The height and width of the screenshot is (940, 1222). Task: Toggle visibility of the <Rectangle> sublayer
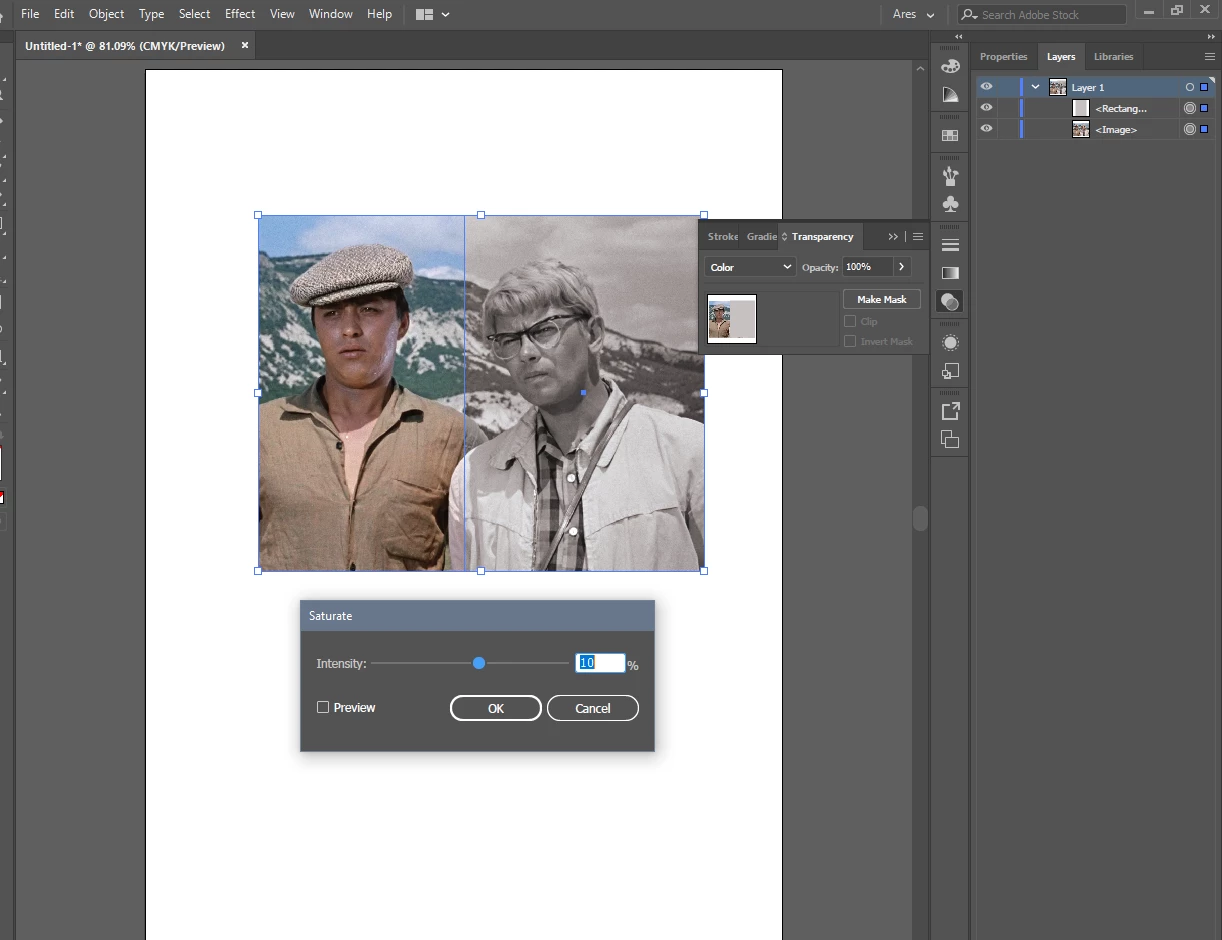[x=987, y=108]
